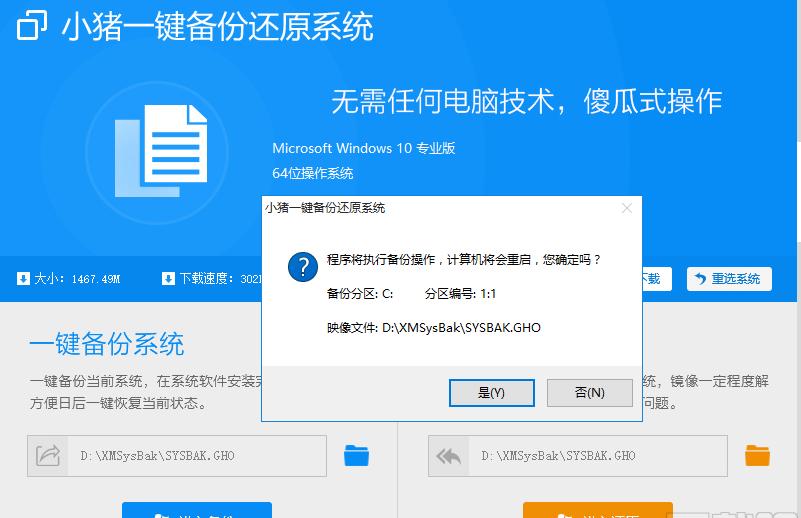Click the blue question mark icon
Screen dimensions: 801x518
302,267
